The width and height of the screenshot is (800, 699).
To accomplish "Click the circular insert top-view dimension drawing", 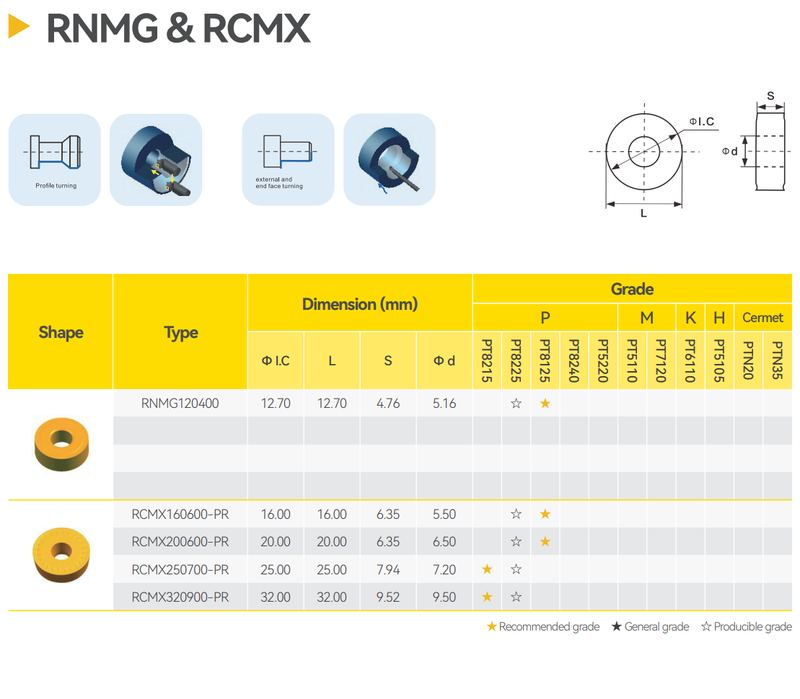I will point(643,151).
